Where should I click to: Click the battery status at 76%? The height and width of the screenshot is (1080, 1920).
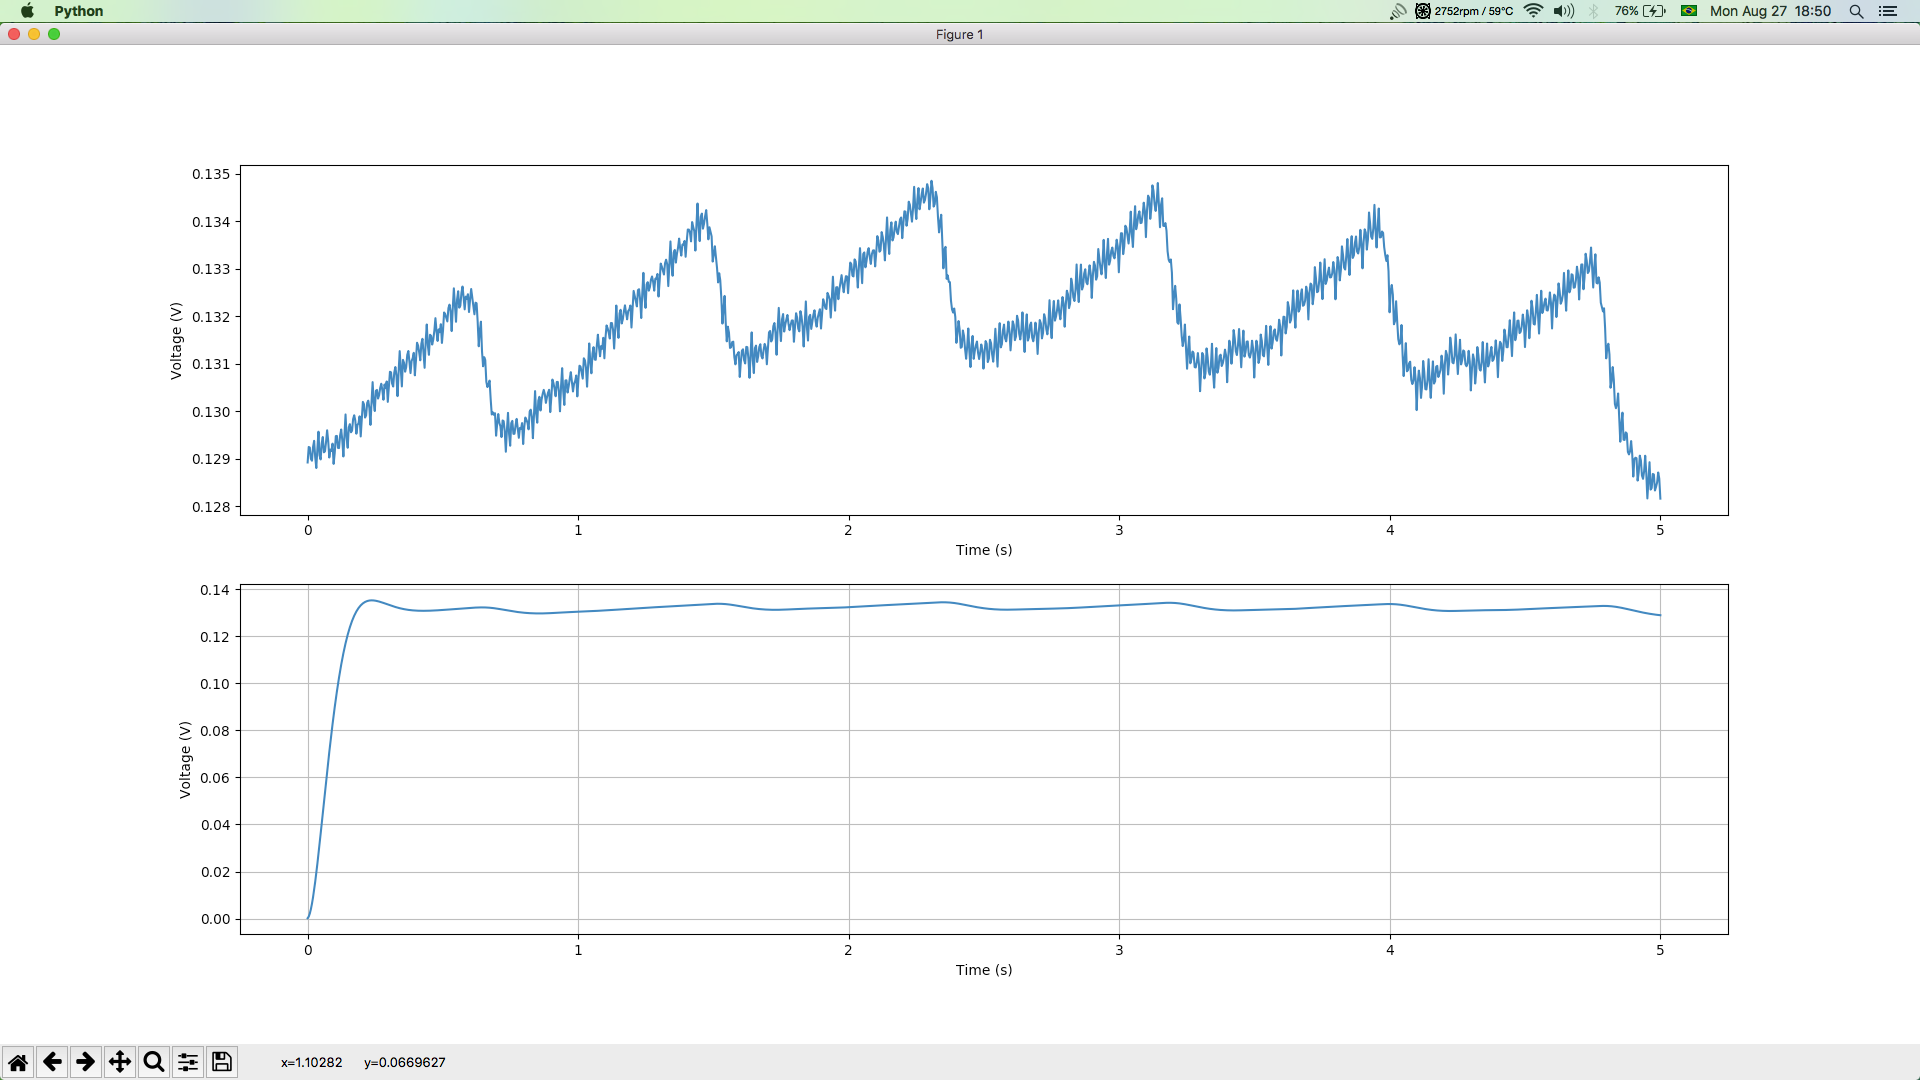click(x=1640, y=11)
